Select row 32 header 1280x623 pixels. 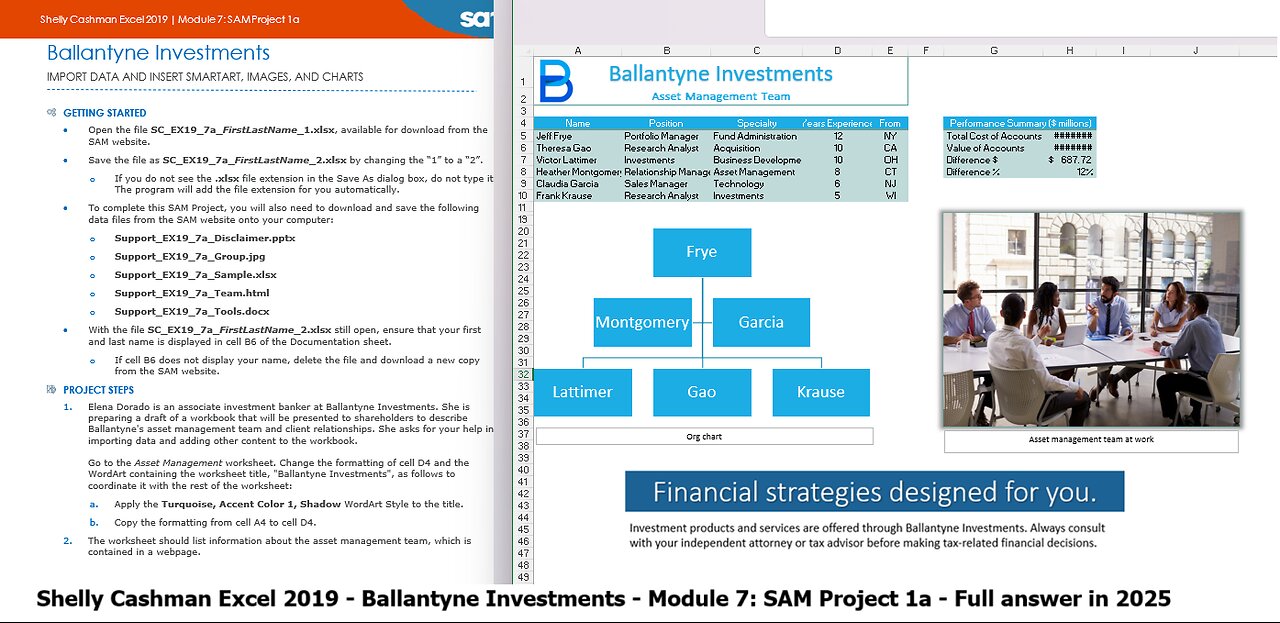(522, 374)
